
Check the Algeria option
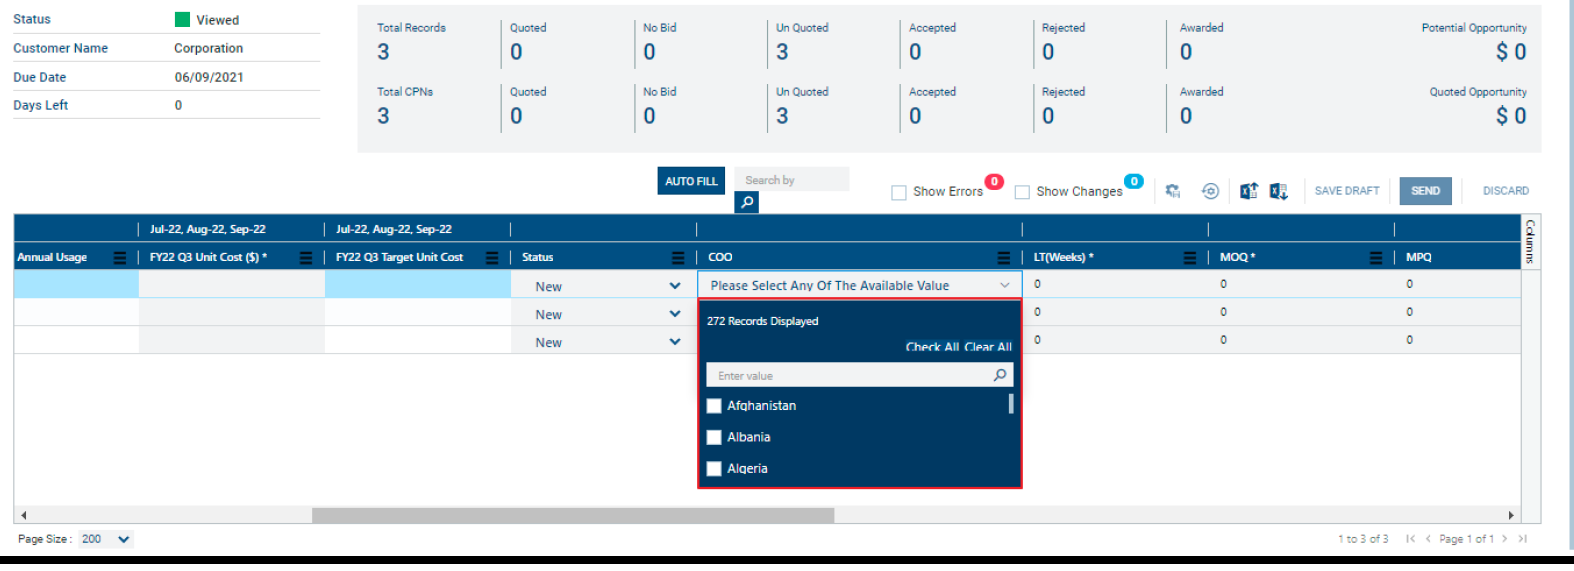coord(714,468)
